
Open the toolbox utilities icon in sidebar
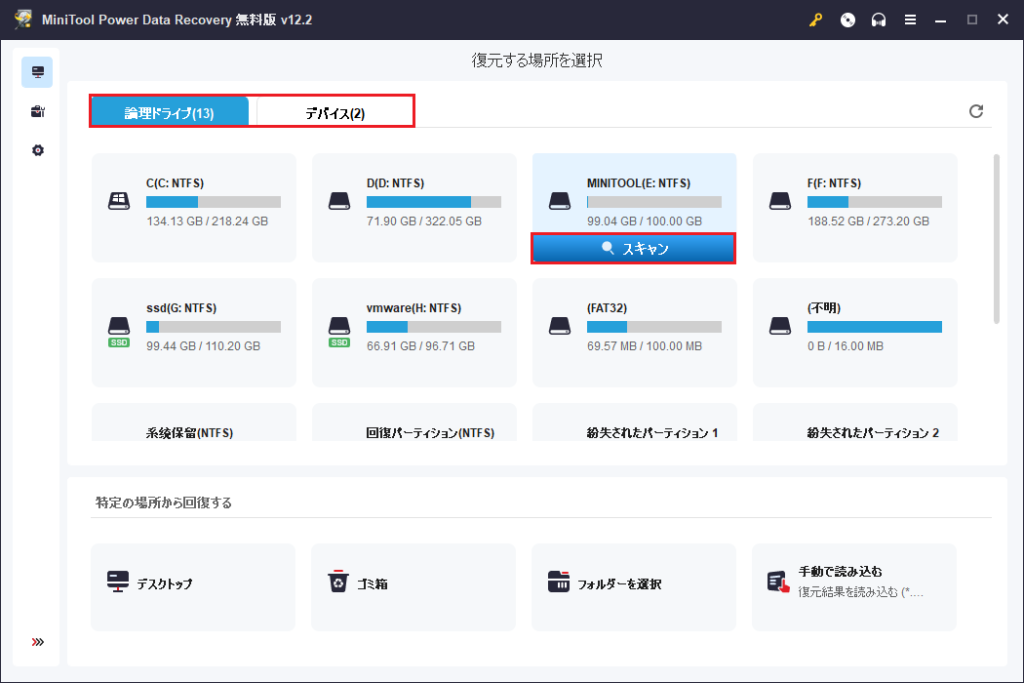coord(38,111)
